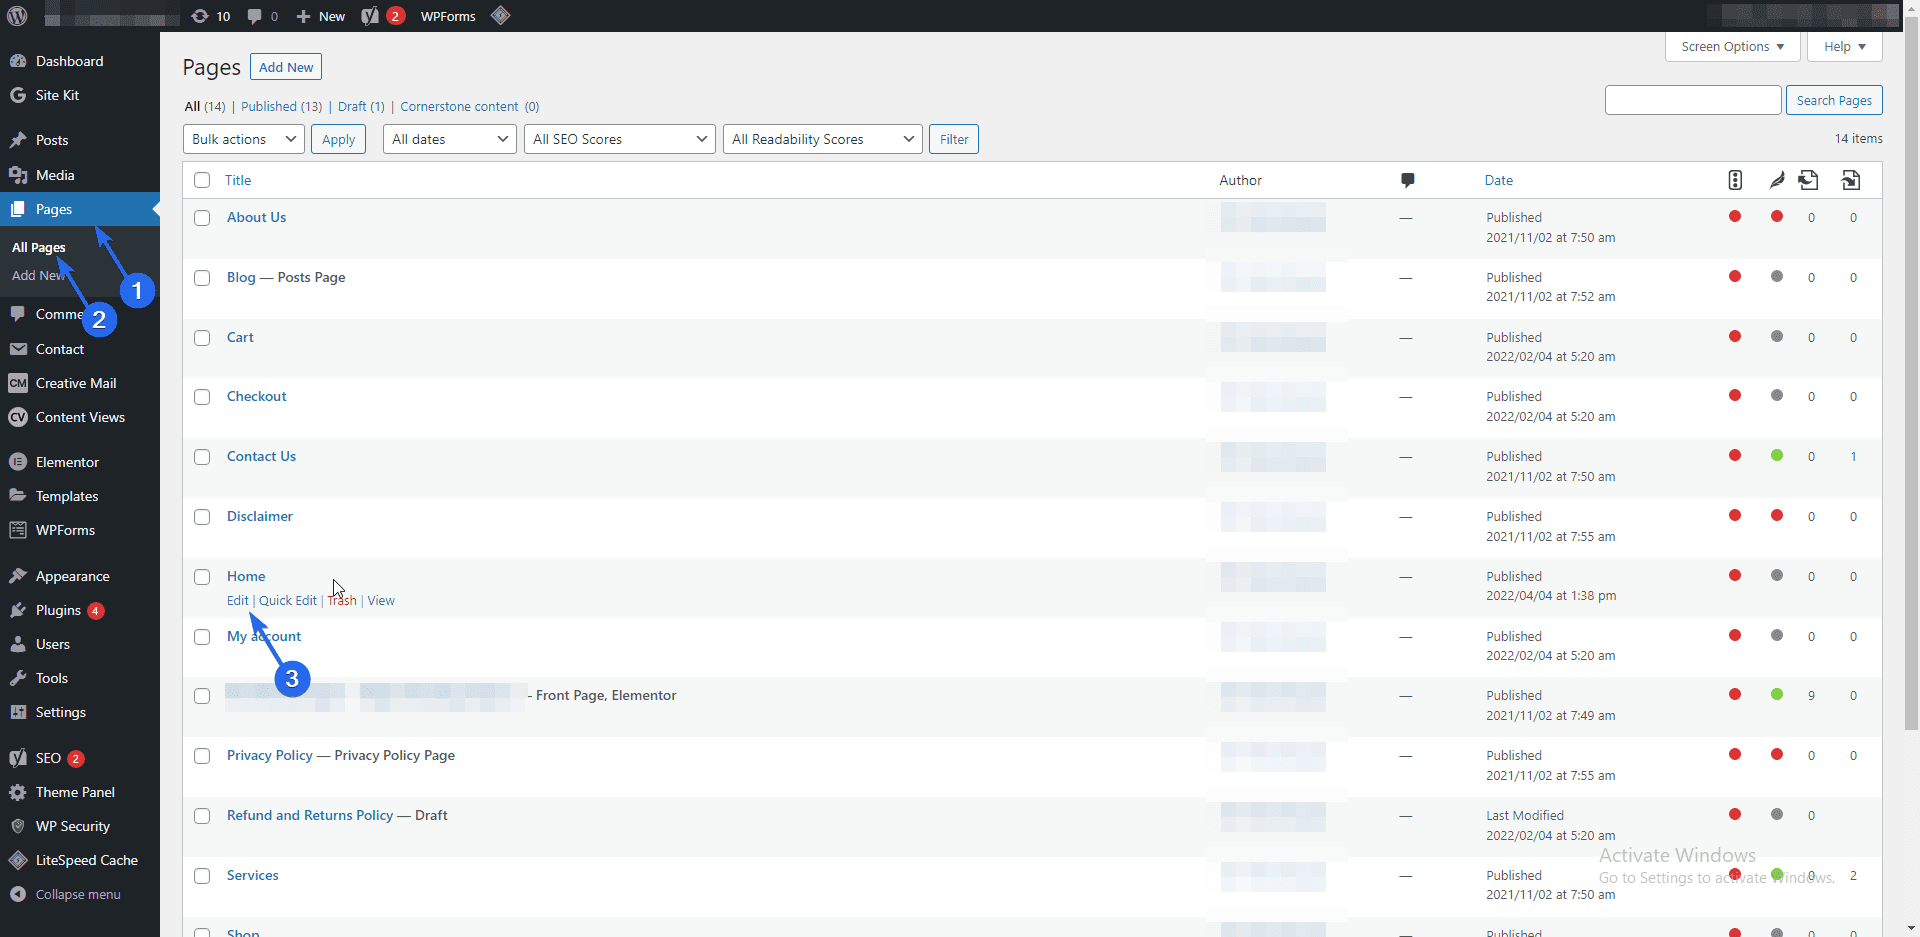Open the All Readability Scores dropdown

823,139
